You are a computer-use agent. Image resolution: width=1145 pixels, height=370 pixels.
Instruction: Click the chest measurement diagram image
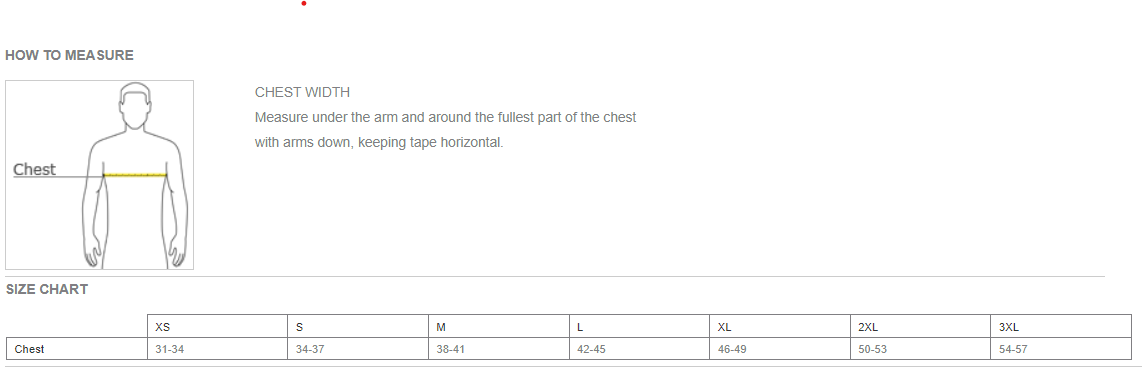[99, 175]
